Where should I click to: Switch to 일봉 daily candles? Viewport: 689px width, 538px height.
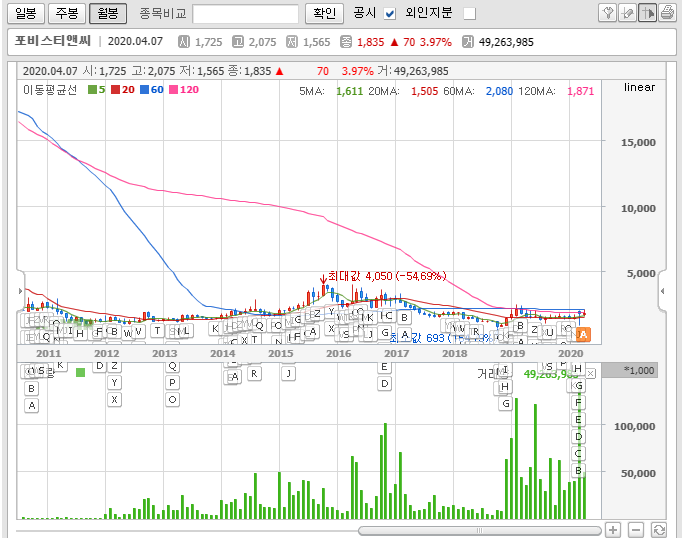[25, 13]
